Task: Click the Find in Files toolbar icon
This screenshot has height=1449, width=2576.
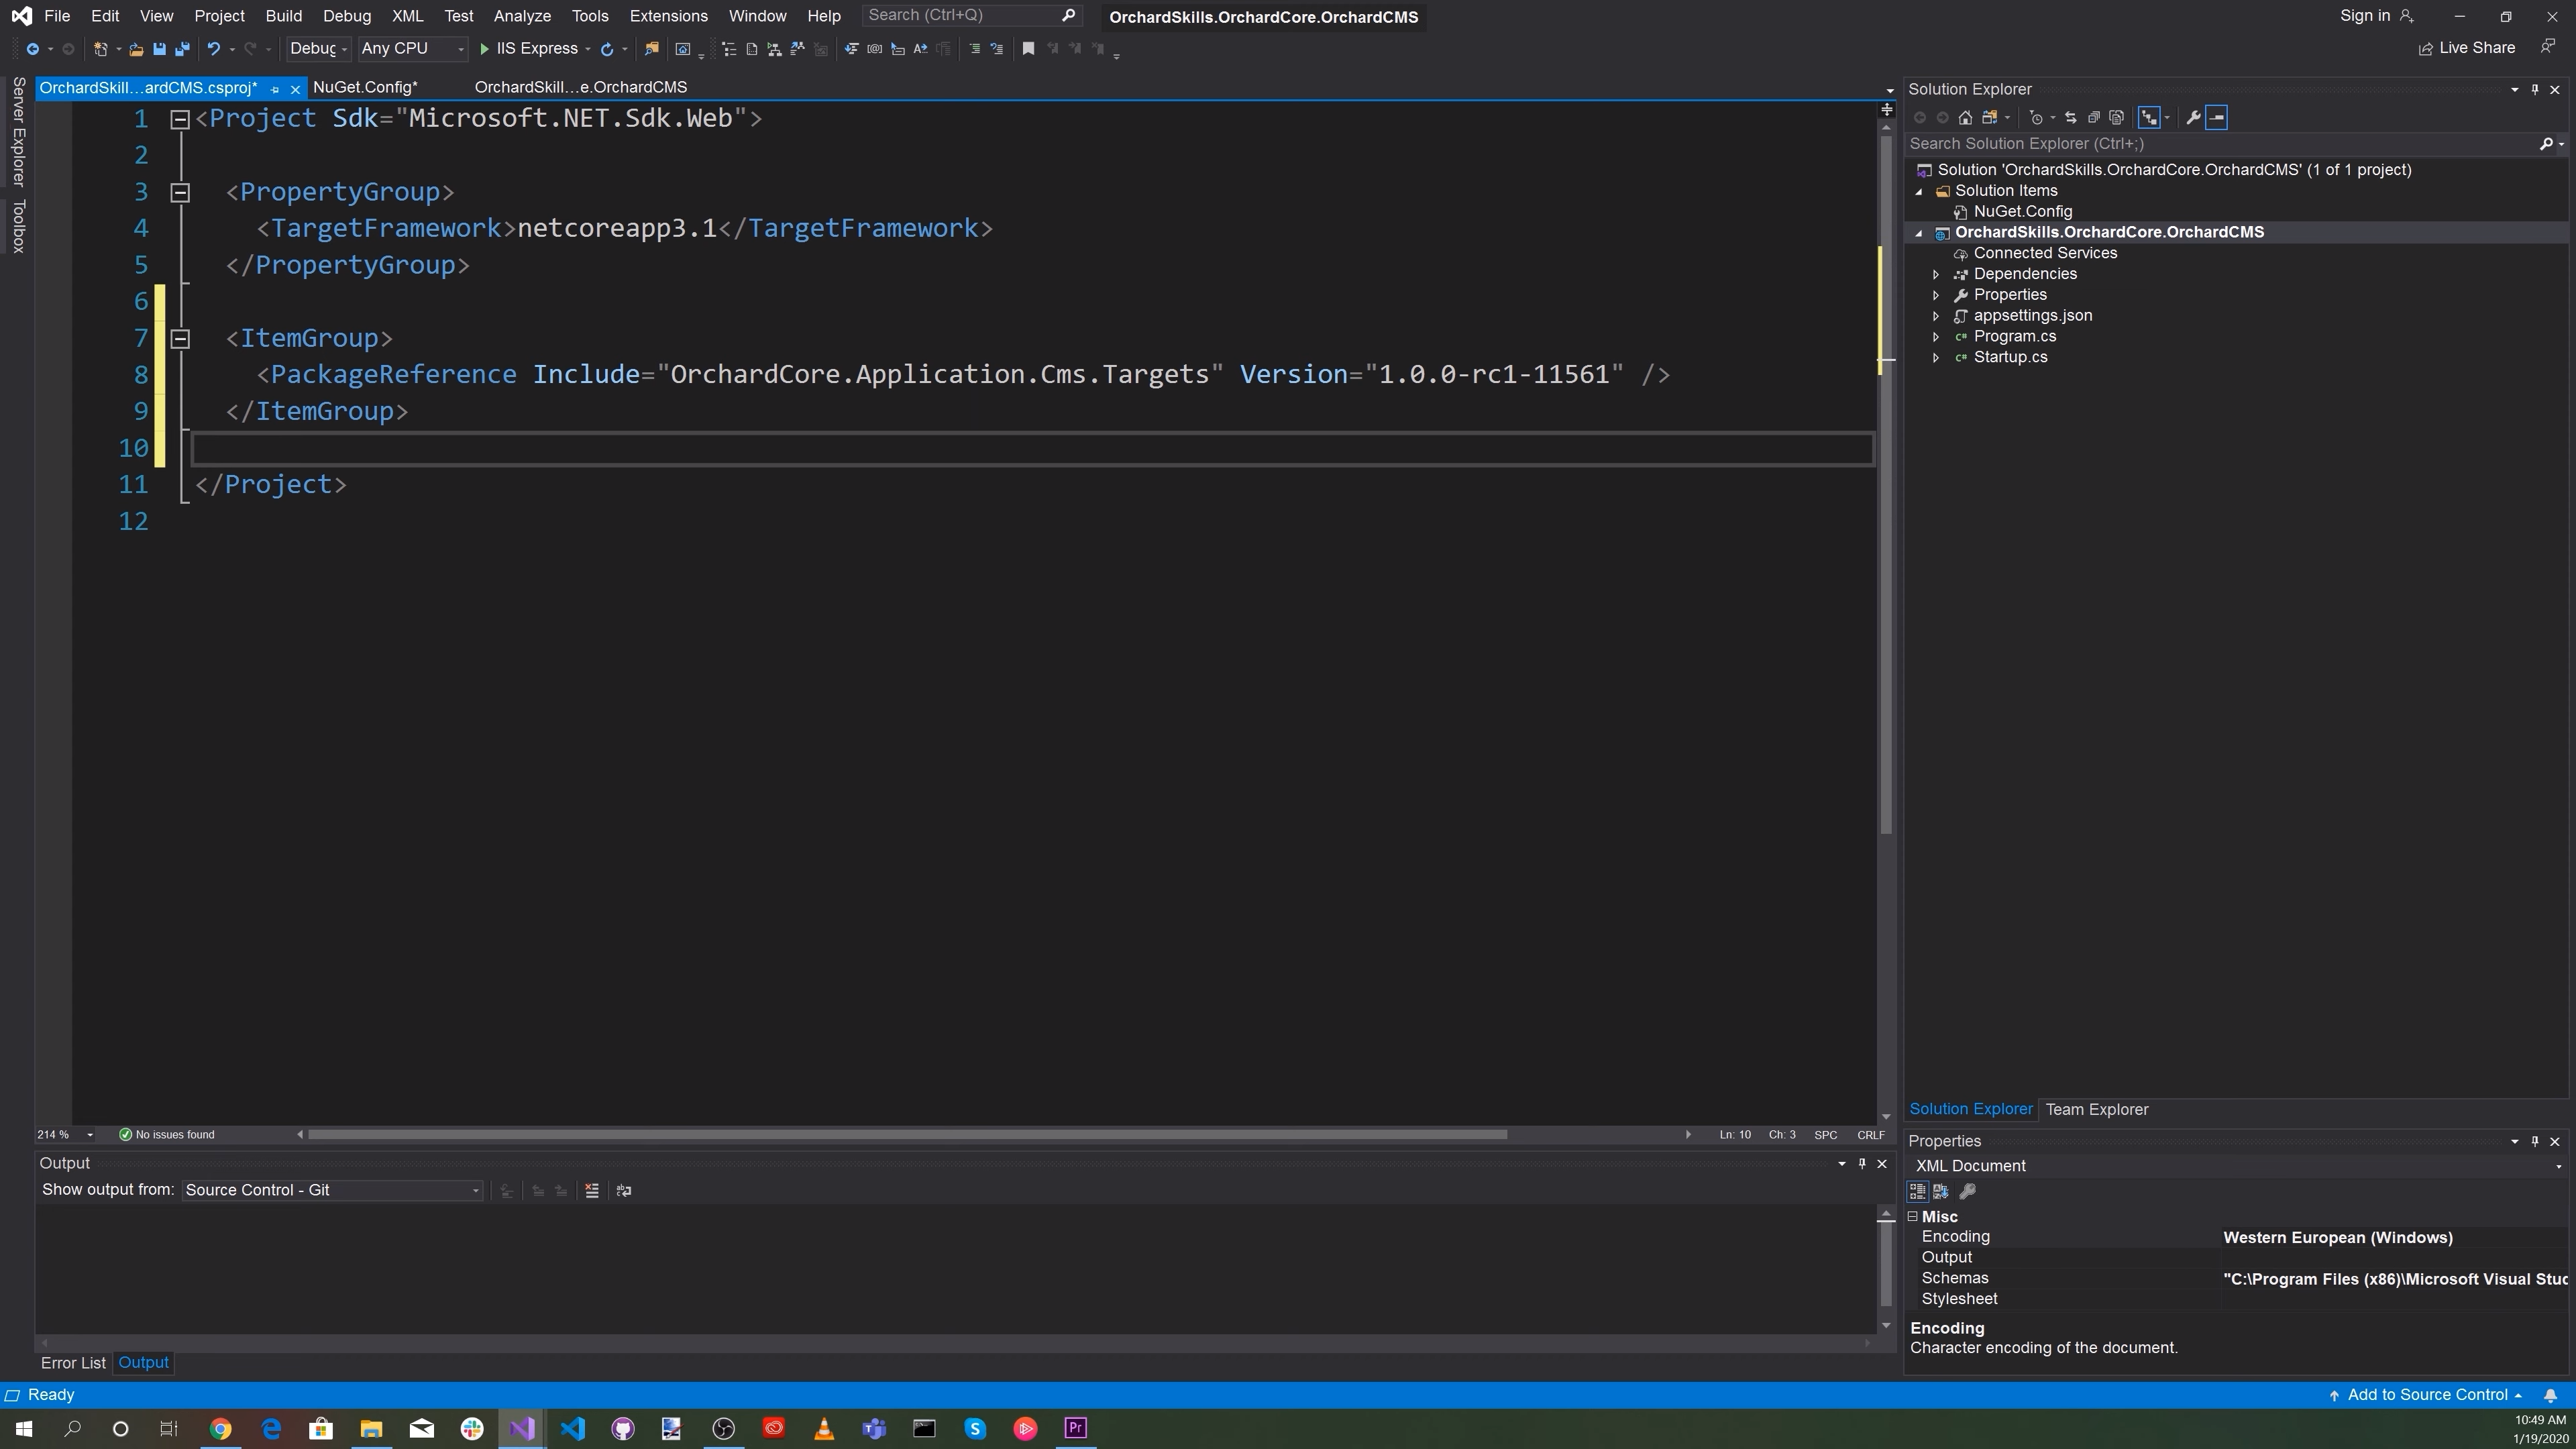Action: pos(652,49)
